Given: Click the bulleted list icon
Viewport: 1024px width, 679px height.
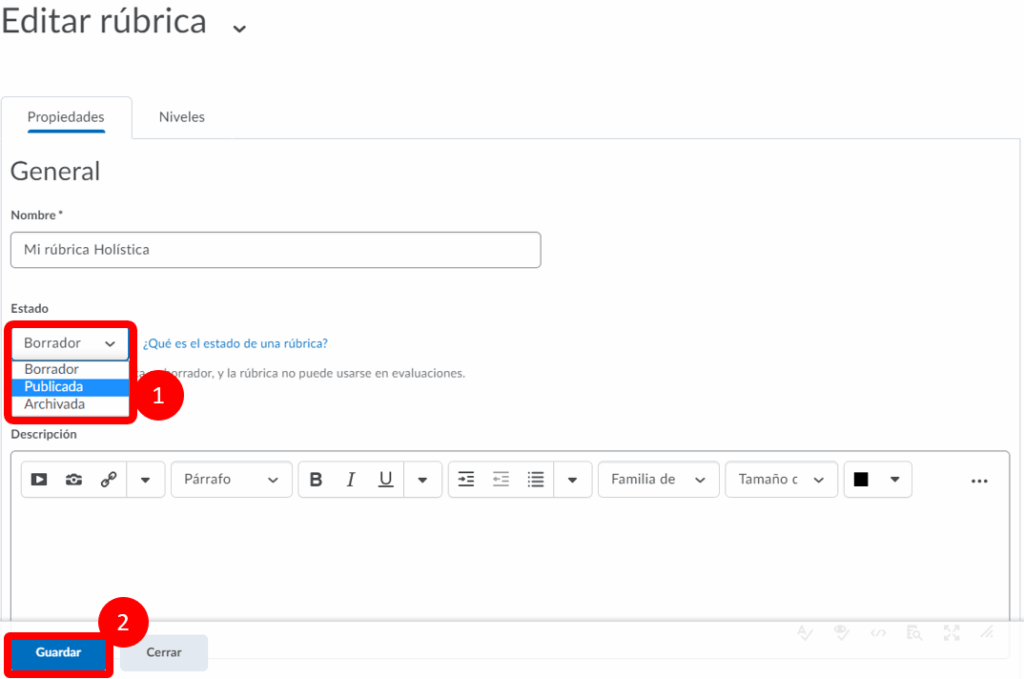Looking at the screenshot, I should pyautogui.click(x=536, y=480).
